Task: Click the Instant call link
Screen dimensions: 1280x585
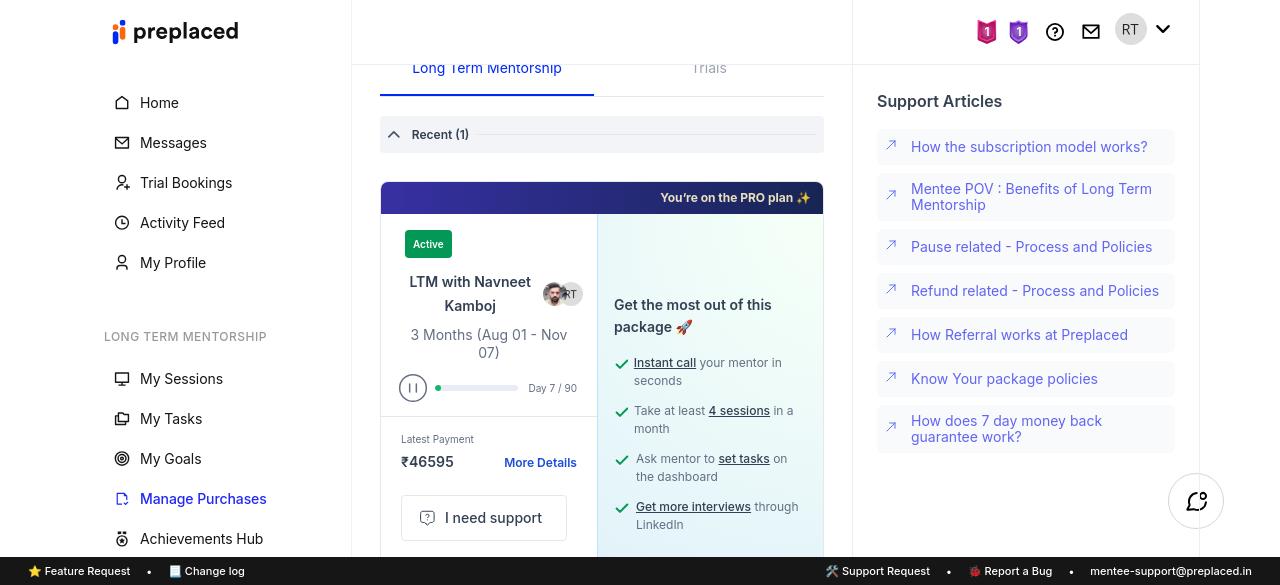Action: pyautogui.click(x=665, y=363)
